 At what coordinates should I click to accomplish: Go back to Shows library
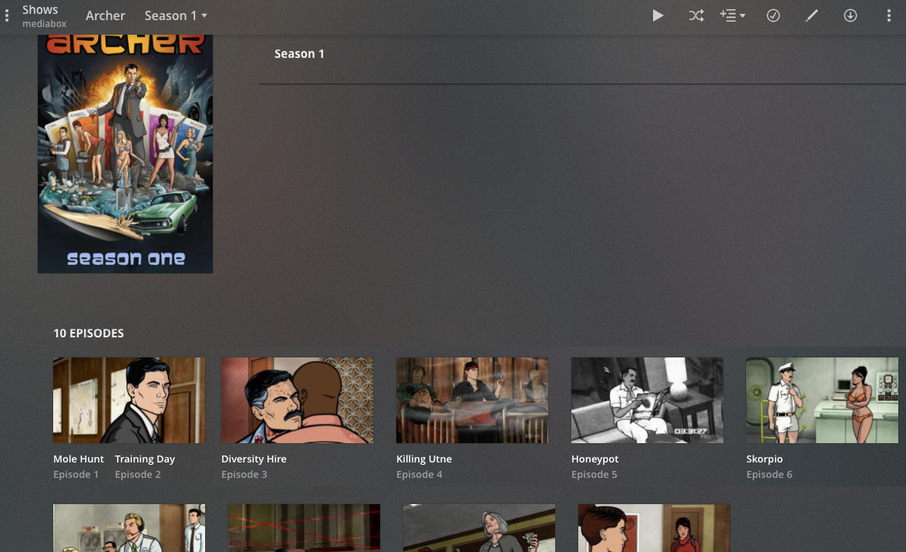pyautogui.click(x=40, y=10)
